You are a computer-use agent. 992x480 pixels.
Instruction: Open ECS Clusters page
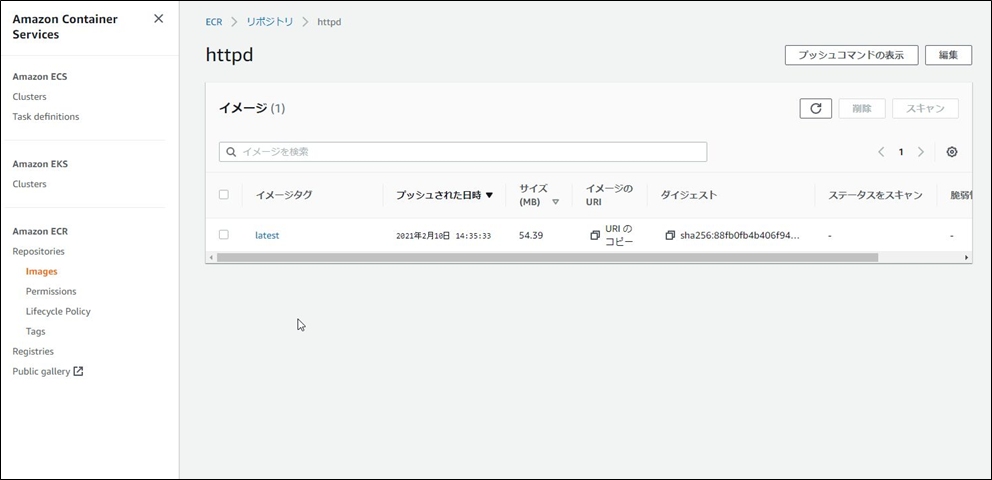click(x=29, y=97)
